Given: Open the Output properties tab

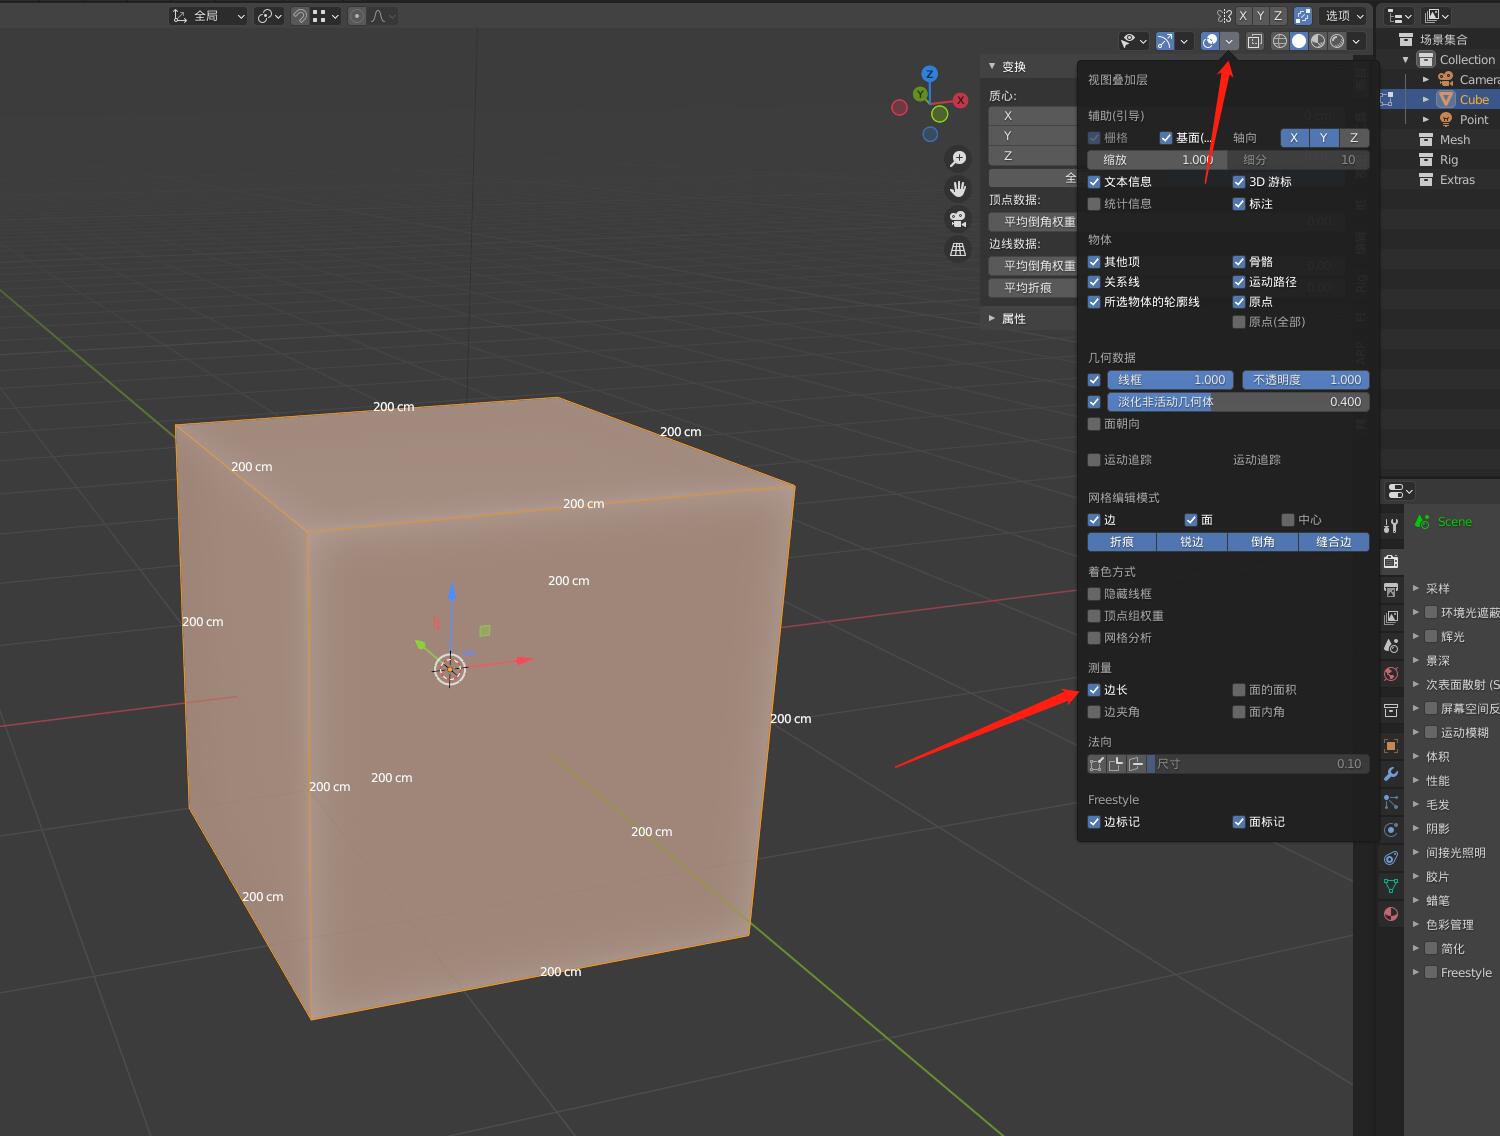Looking at the screenshot, I should pos(1391,590).
